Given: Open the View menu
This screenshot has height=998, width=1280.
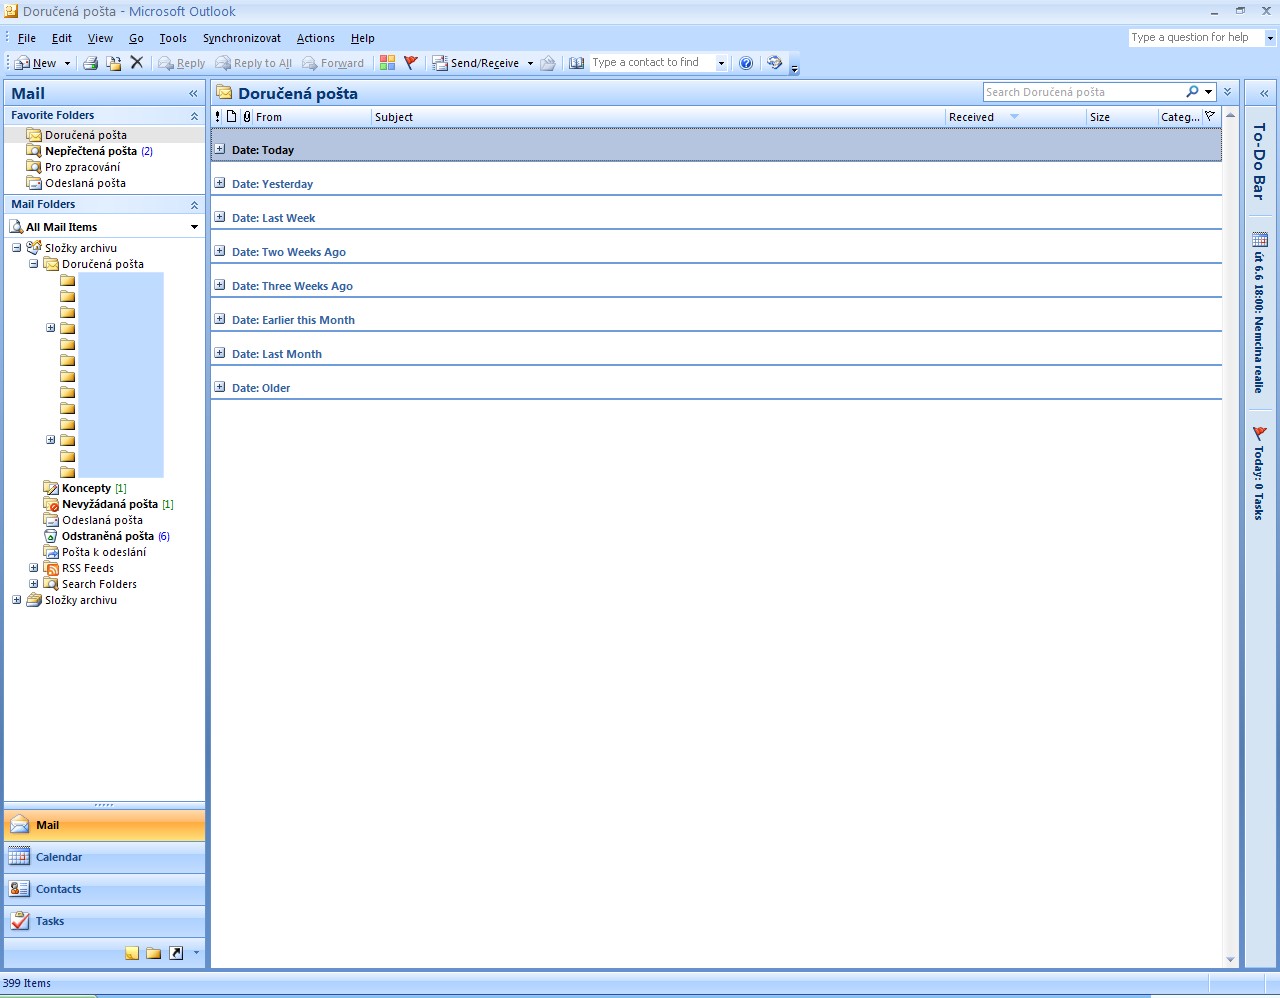Looking at the screenshot, I should click(100, 38).
